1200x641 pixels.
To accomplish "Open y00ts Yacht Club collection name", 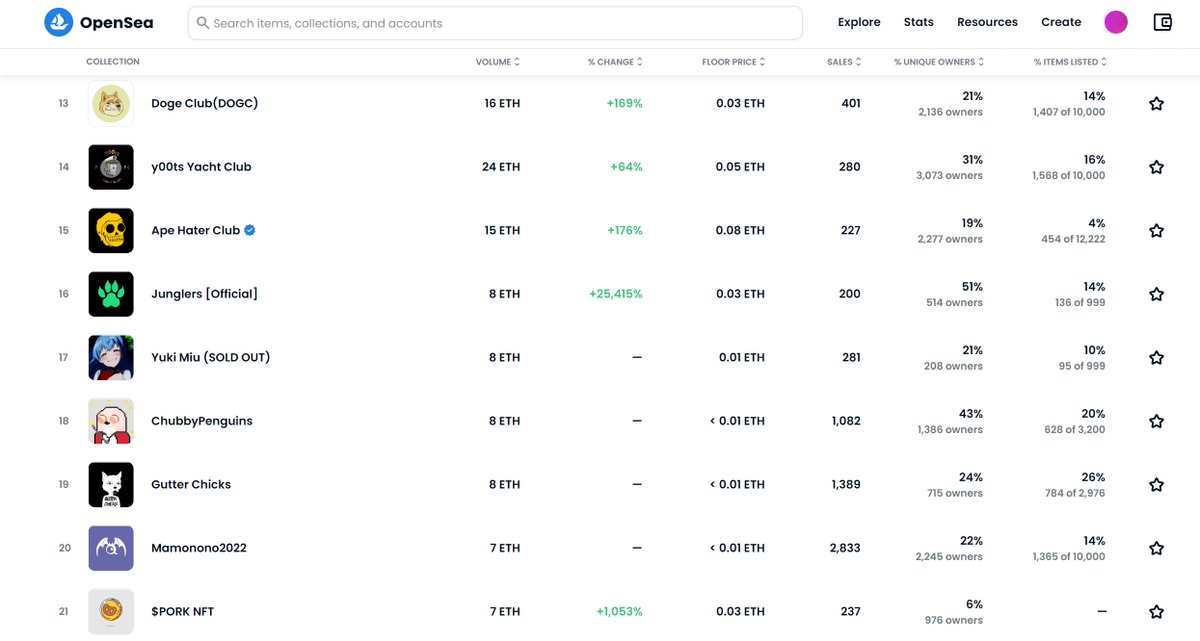I will tap(201, 167).
